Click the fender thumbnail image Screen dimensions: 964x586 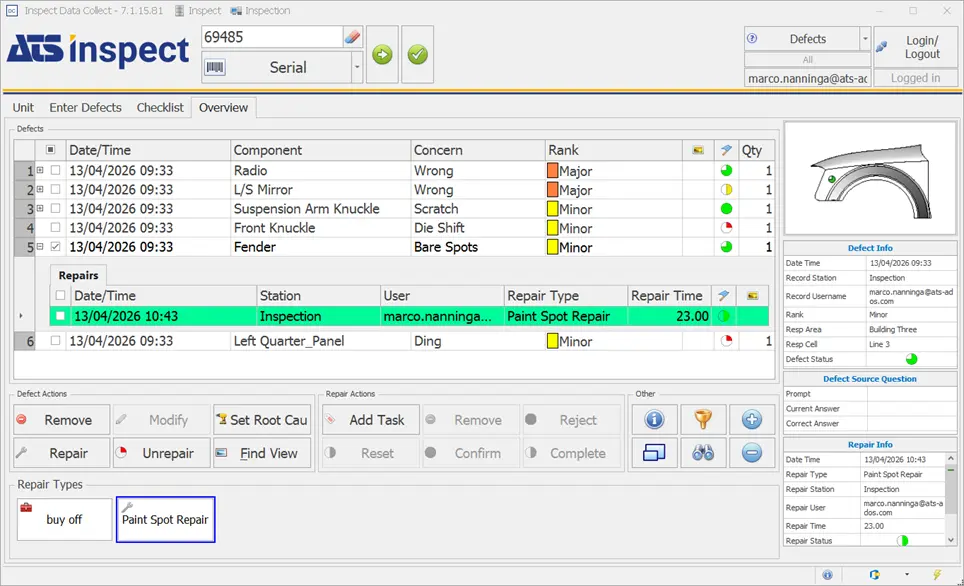pos(870,178)
